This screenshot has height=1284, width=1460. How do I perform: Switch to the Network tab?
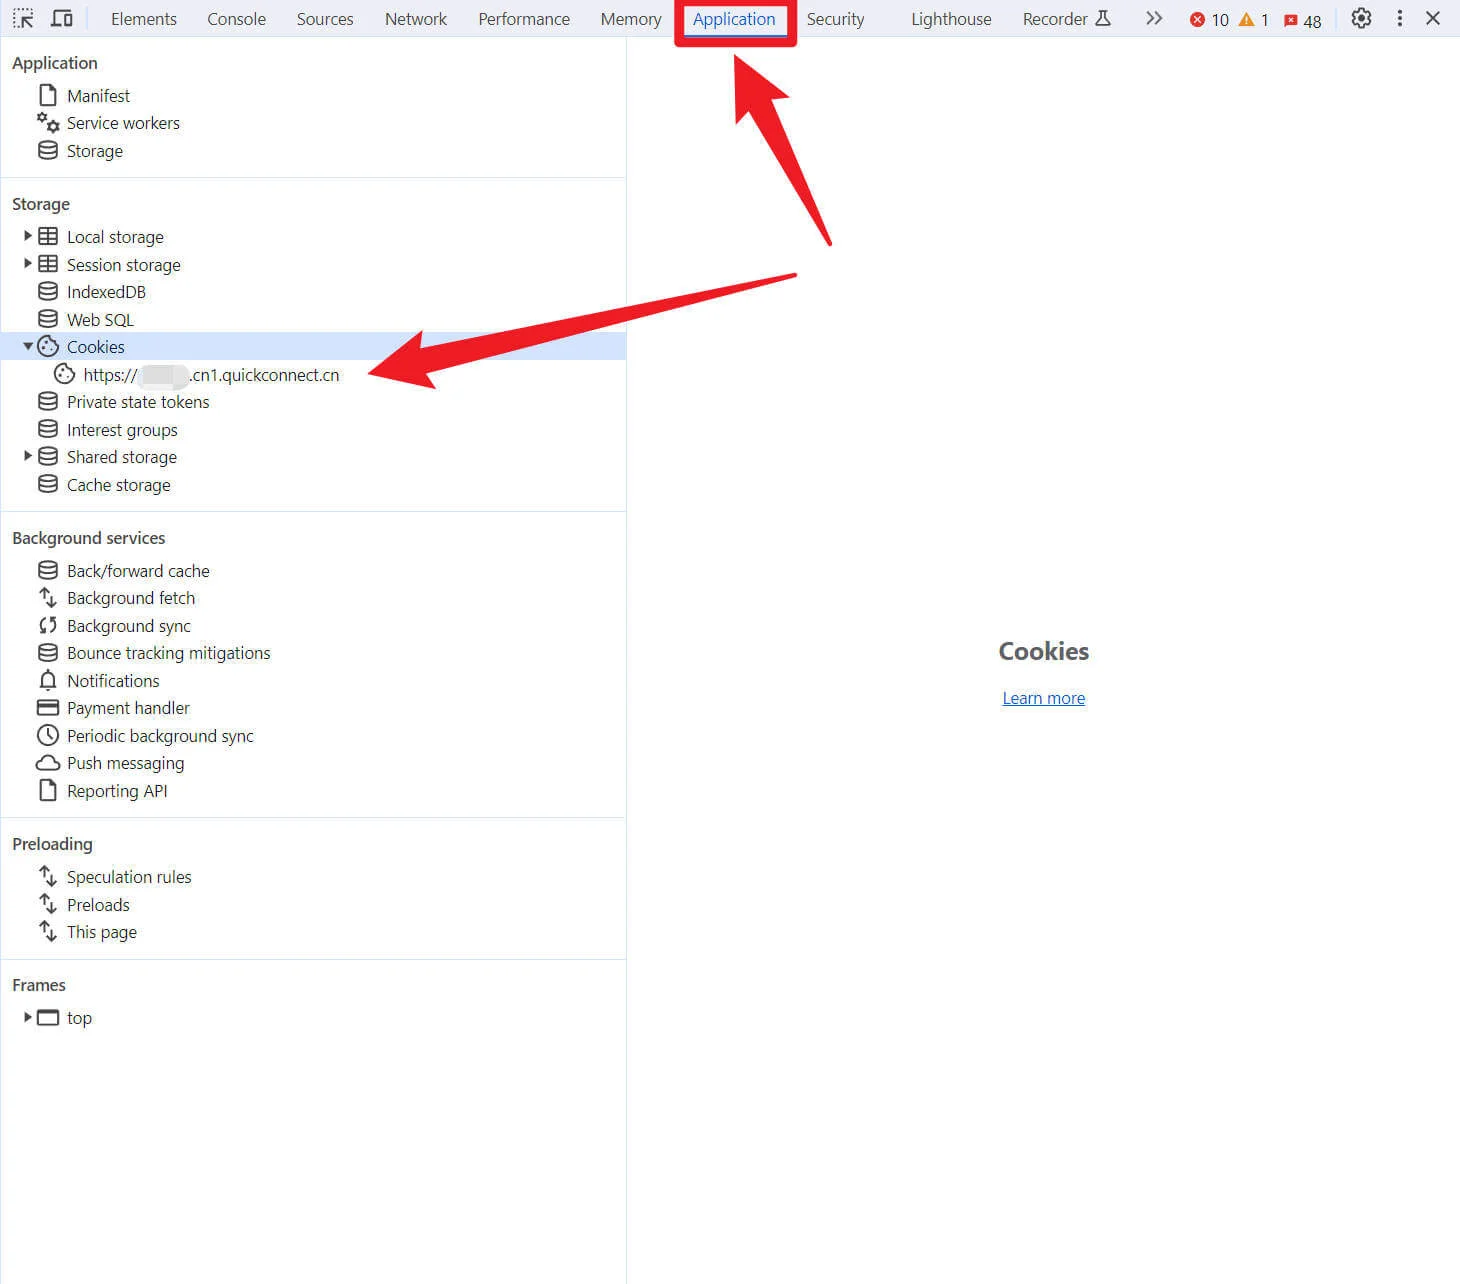(415, 19)
